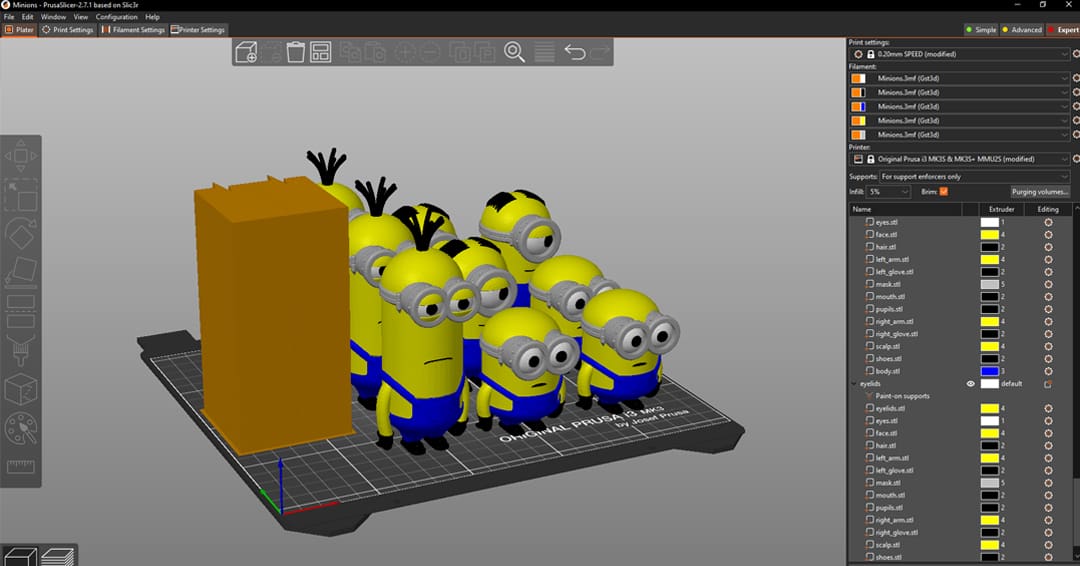Viewport: 1080px width, 566px height.
Task: Collapse the eyelids object tree node
Action: point(854,384)
